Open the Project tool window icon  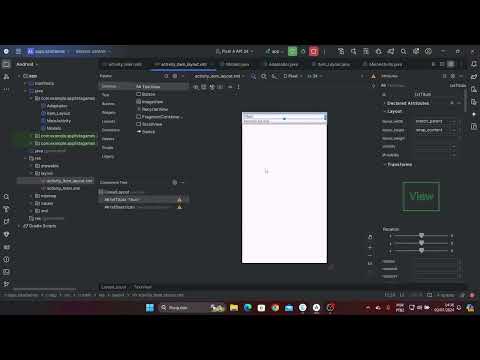[x=6, y=64]
